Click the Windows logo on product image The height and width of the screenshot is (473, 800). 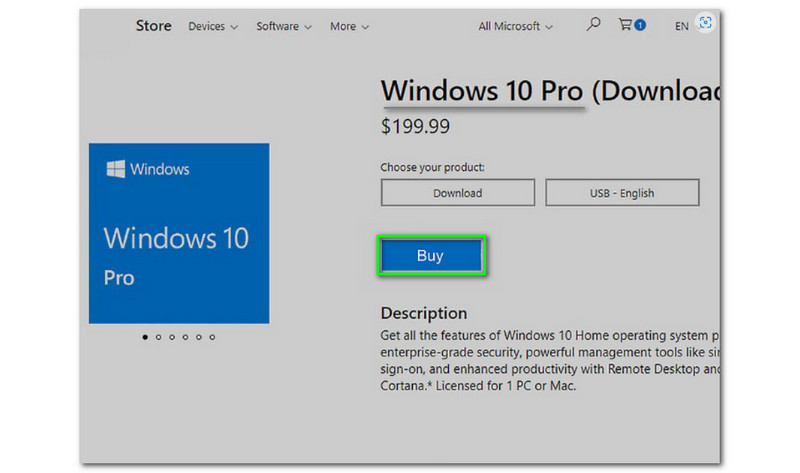[x=116, y=169]
